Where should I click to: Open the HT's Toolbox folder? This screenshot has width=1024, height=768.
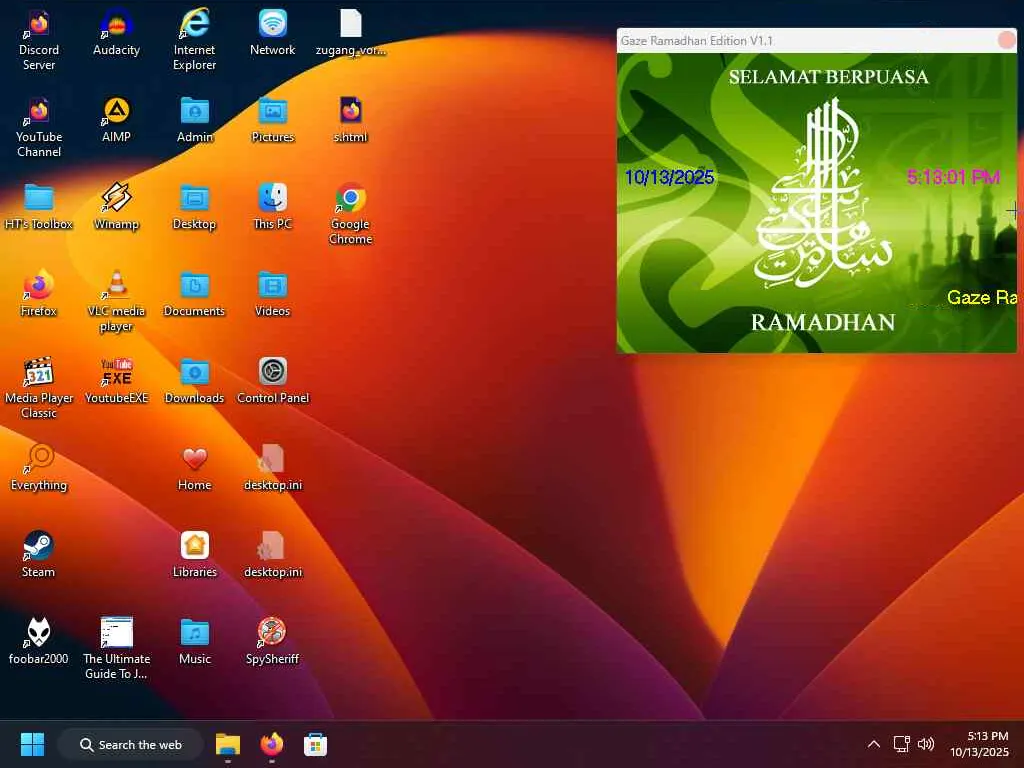(x=39, y=207)
